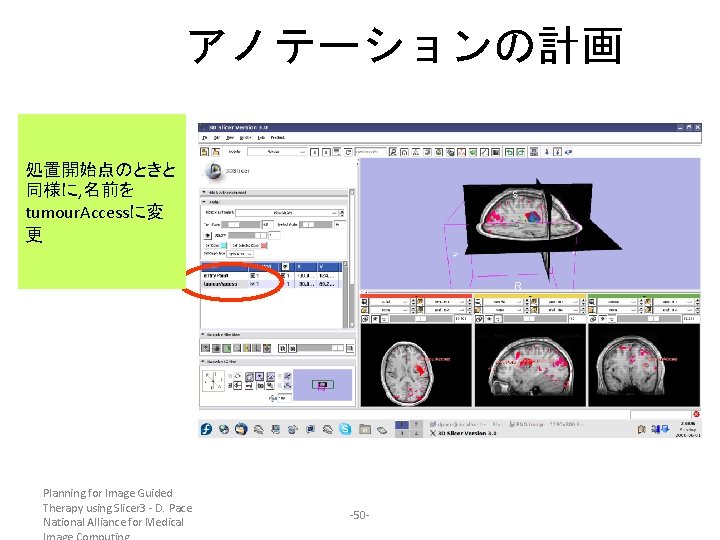Click the fiducial opacity slider
The image size is (720, 540).
click(x=248, y=236)
